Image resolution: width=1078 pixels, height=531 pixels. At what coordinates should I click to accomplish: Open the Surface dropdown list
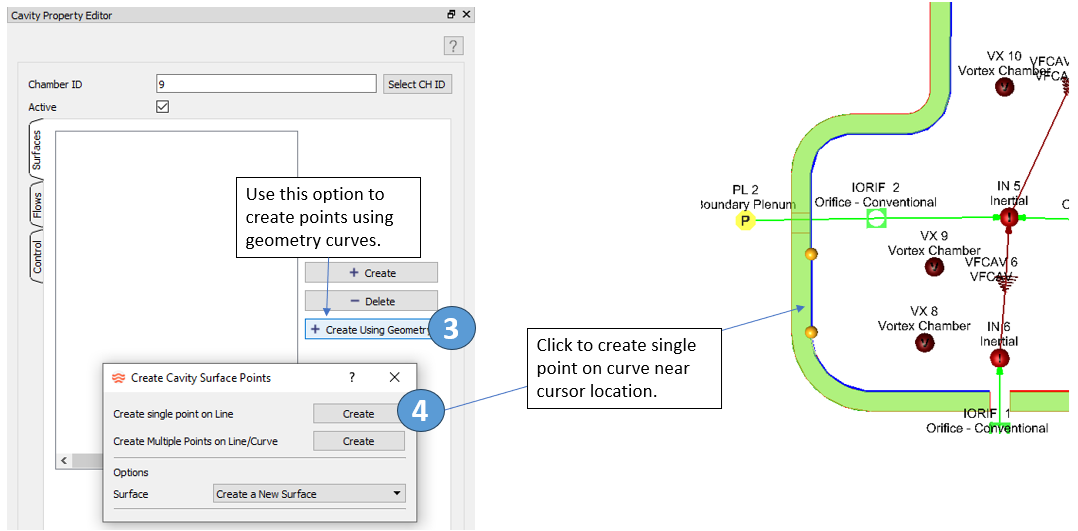click(310, 494)
